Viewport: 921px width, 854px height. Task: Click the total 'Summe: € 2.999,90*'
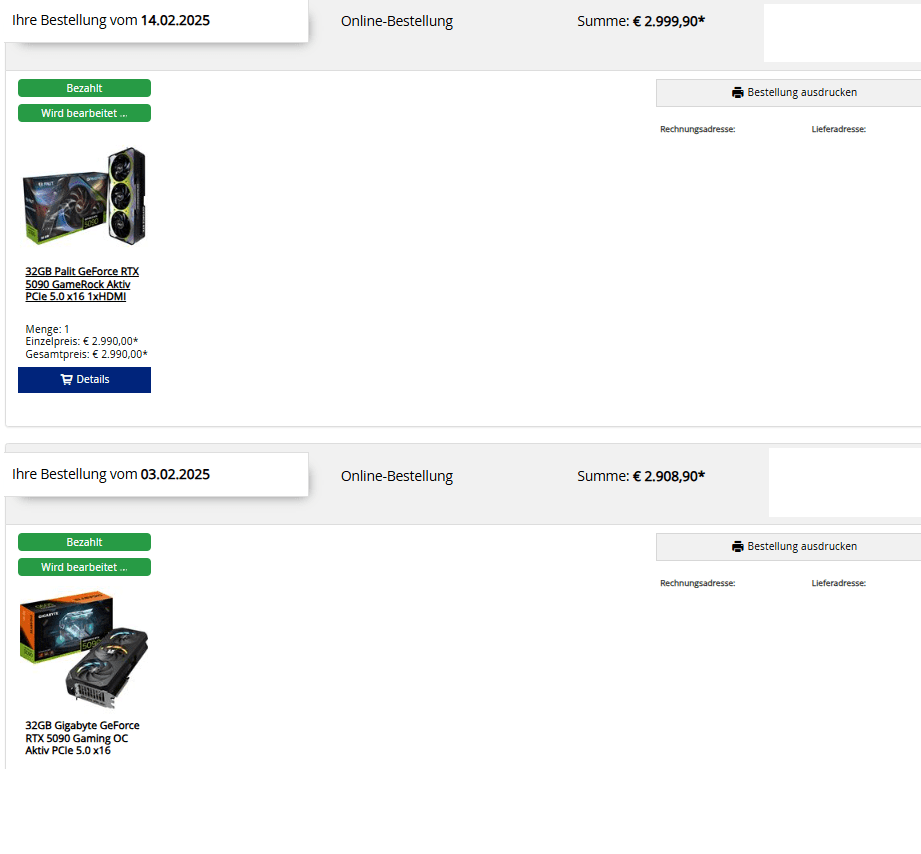coord(641,21)
